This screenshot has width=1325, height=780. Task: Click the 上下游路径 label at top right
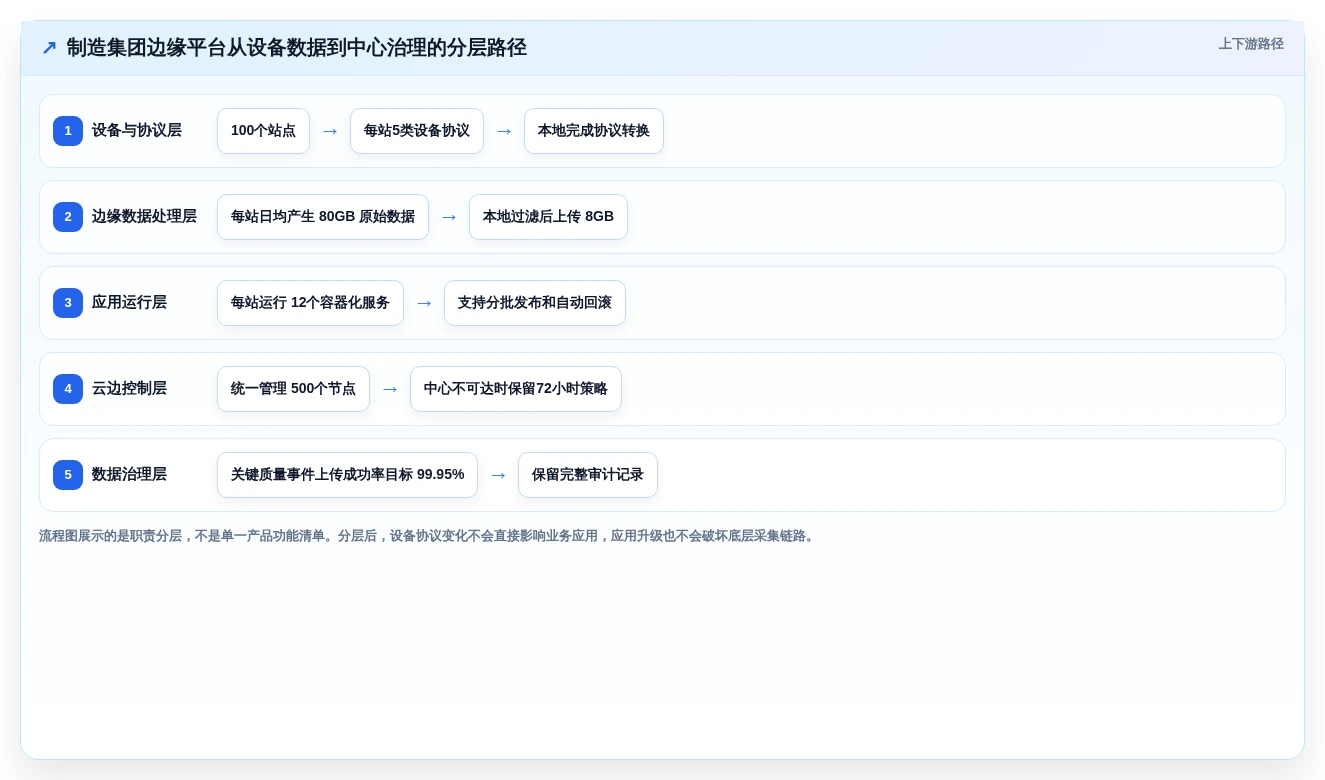[1251, 44]
